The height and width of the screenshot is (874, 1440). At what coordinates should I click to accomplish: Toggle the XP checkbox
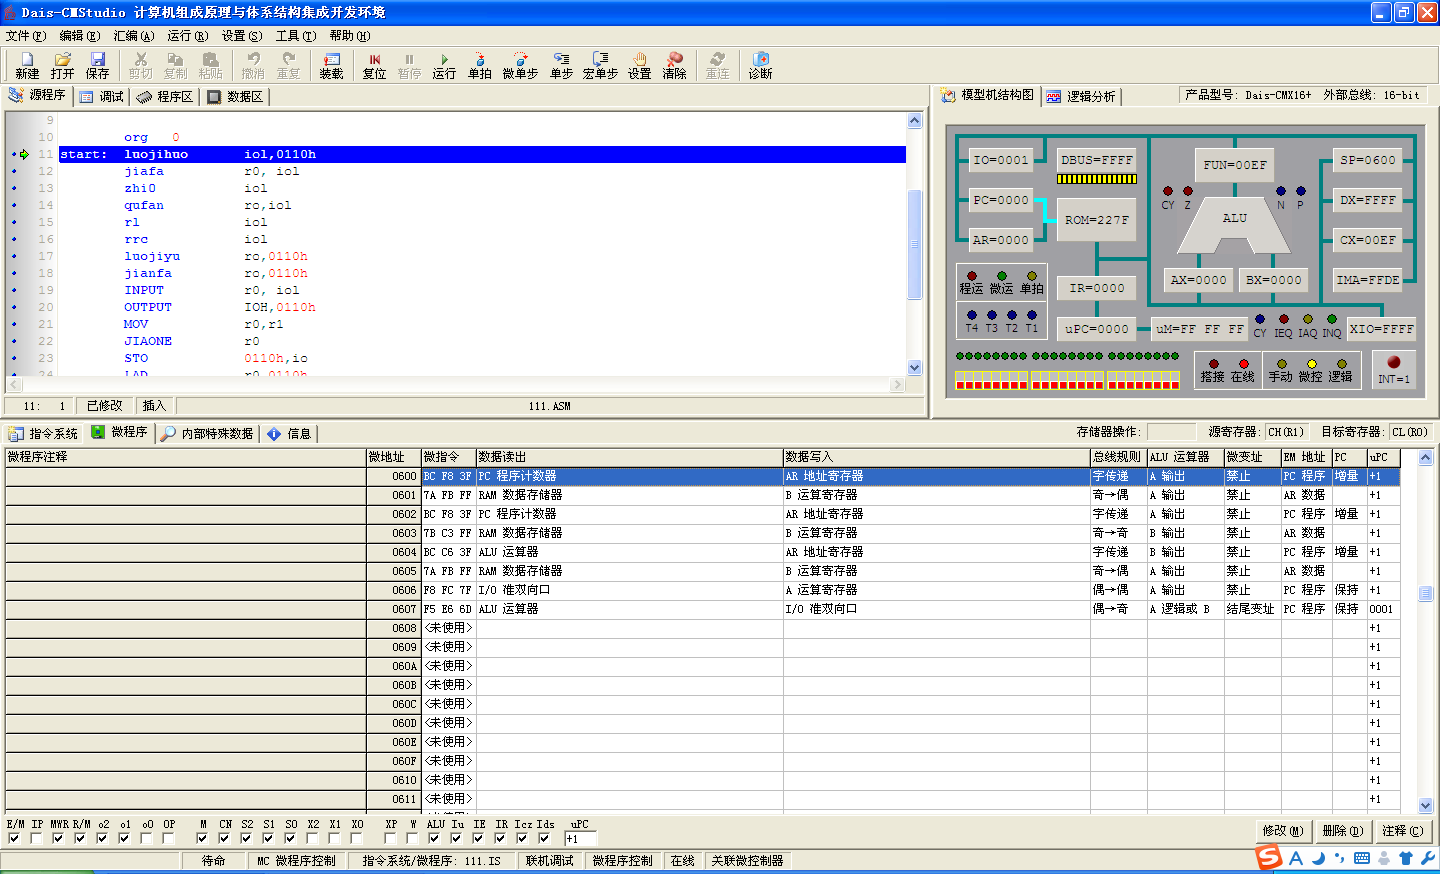[x=390, y=838]
